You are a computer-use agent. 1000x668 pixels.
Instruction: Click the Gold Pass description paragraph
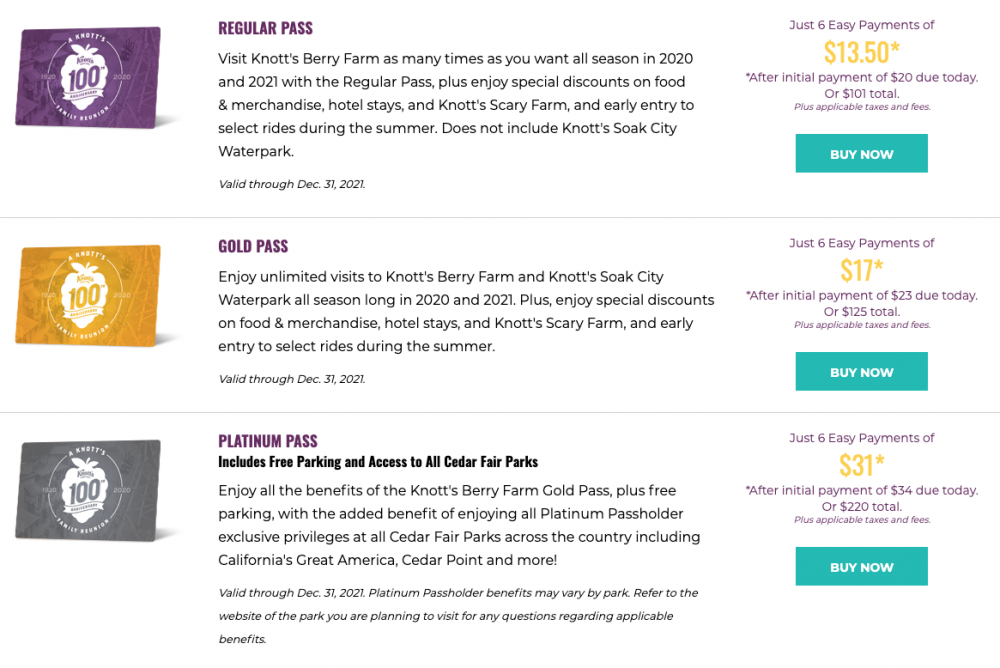pyautogui.click(x=466, y=311)
